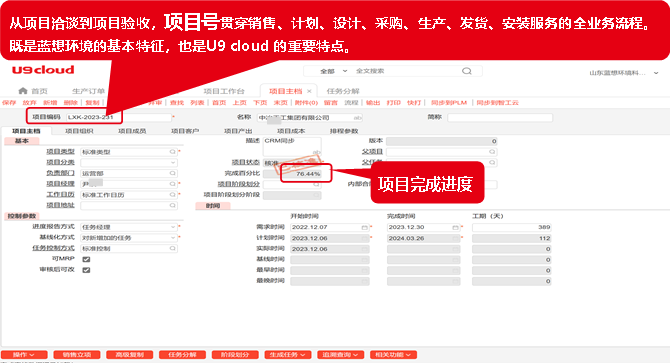671x364 pixels.
Task: Click 留言 in the toolbar
Action: [330, 103]
